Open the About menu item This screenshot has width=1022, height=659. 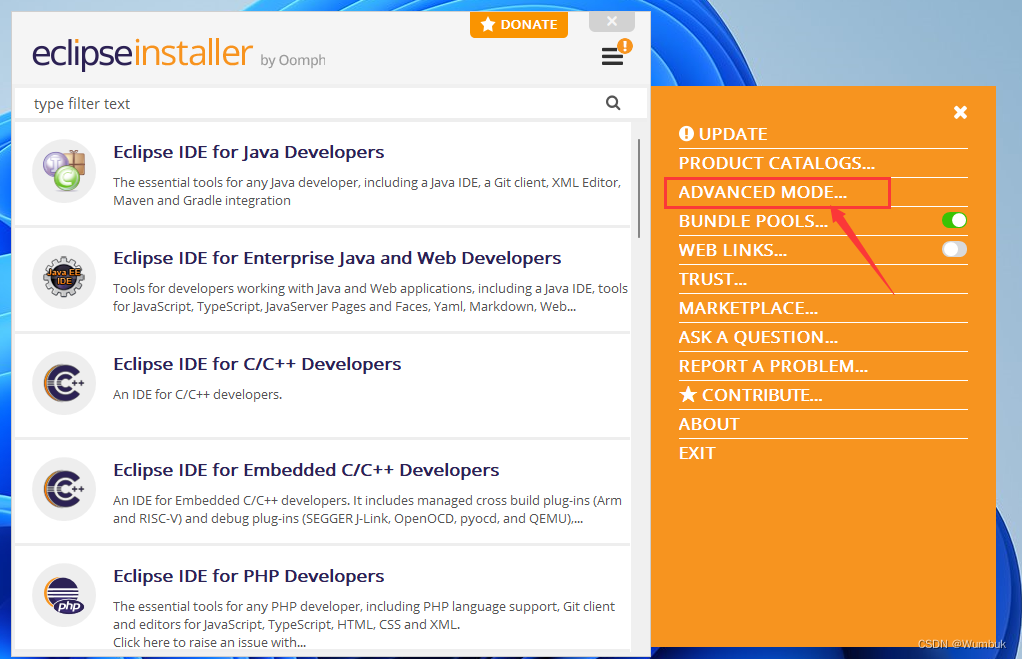coord(709,424)
